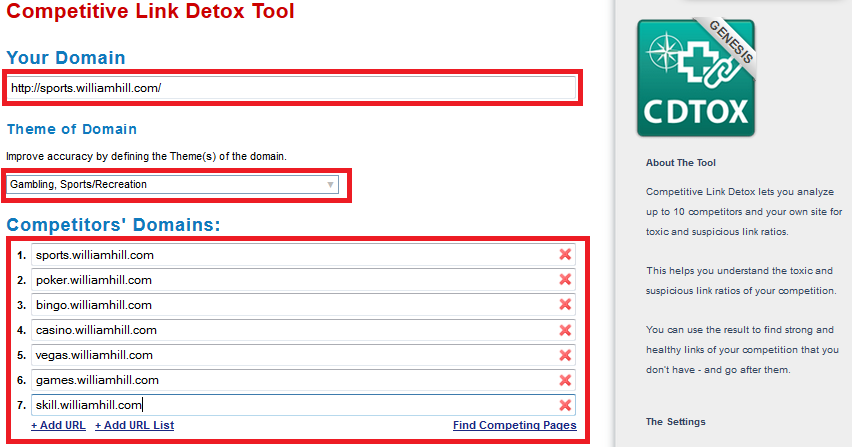Edit competitor field sports.williamhill.com
Screen dimensions: 852x447
[x=303, y=255]
